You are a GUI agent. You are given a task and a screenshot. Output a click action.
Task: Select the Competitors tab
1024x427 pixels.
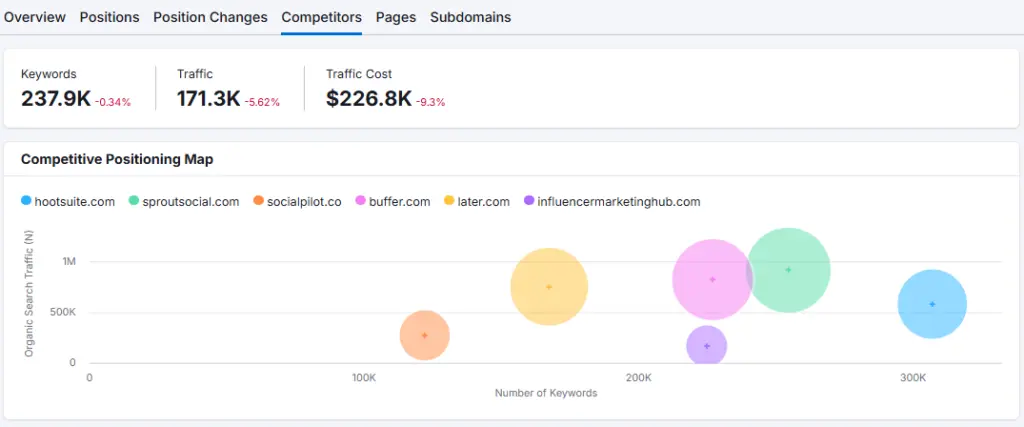(321, 17)
